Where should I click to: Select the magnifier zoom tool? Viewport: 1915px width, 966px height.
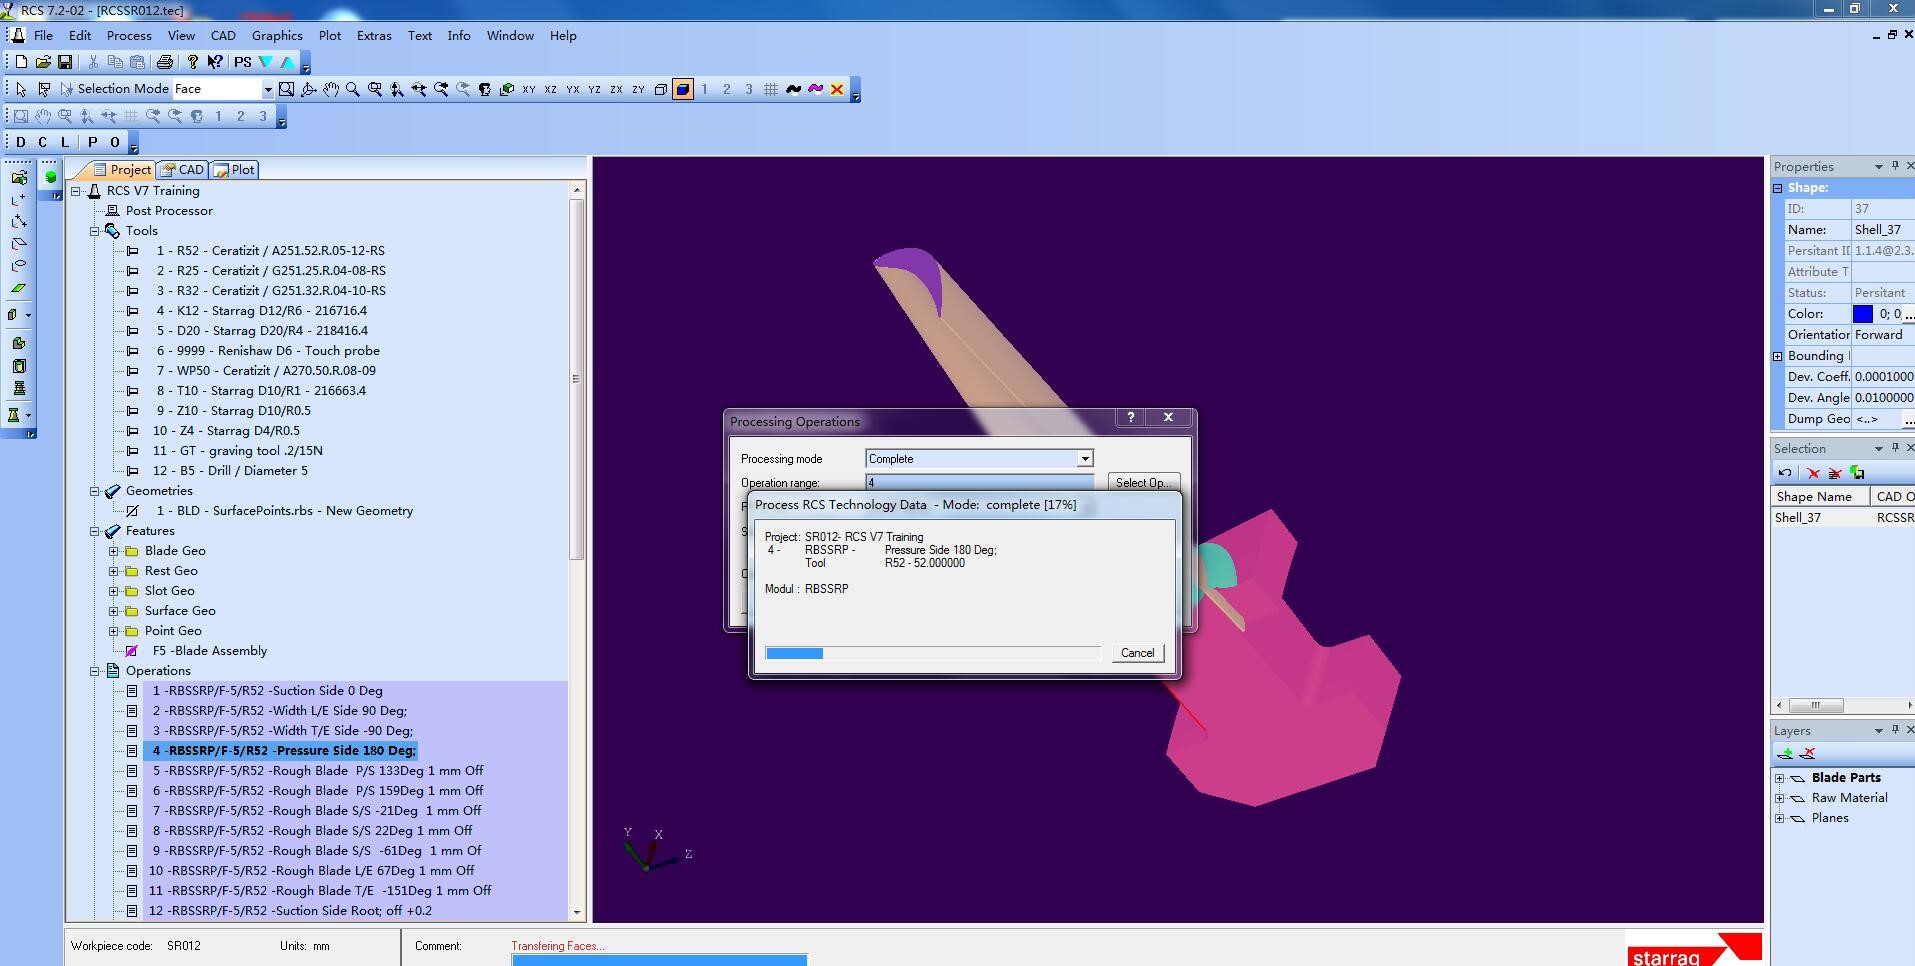[352, 89]
